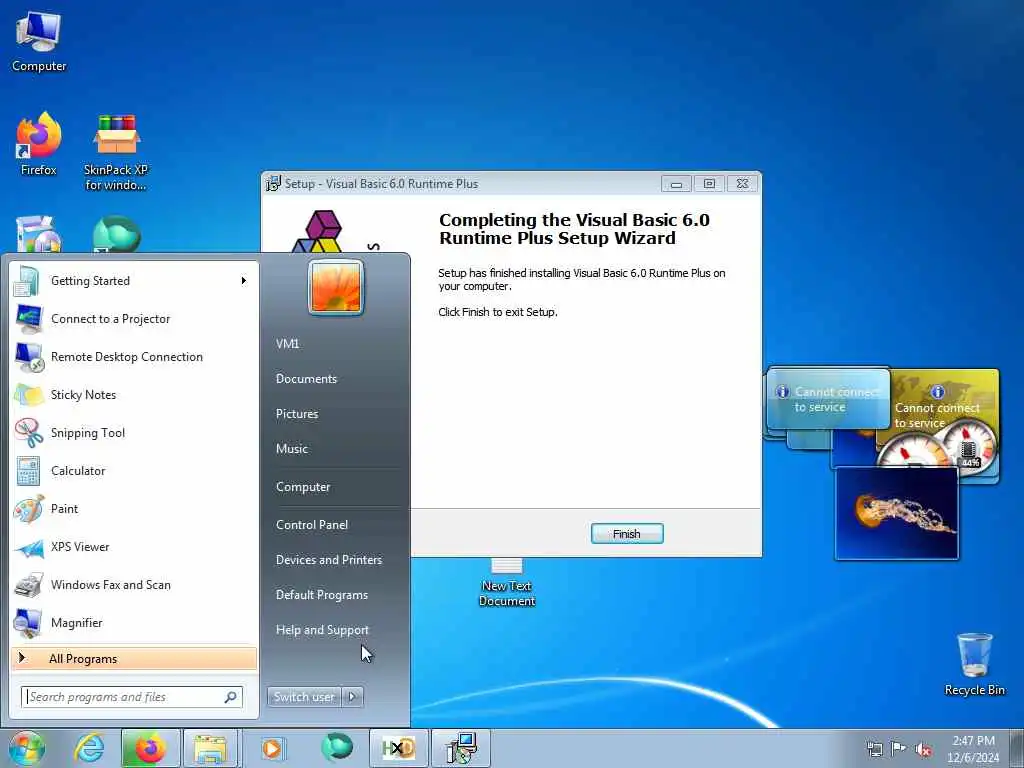Click the user account flower picture
The width and height of the screenshot is (1024, 768).
(x=336, y=287)
